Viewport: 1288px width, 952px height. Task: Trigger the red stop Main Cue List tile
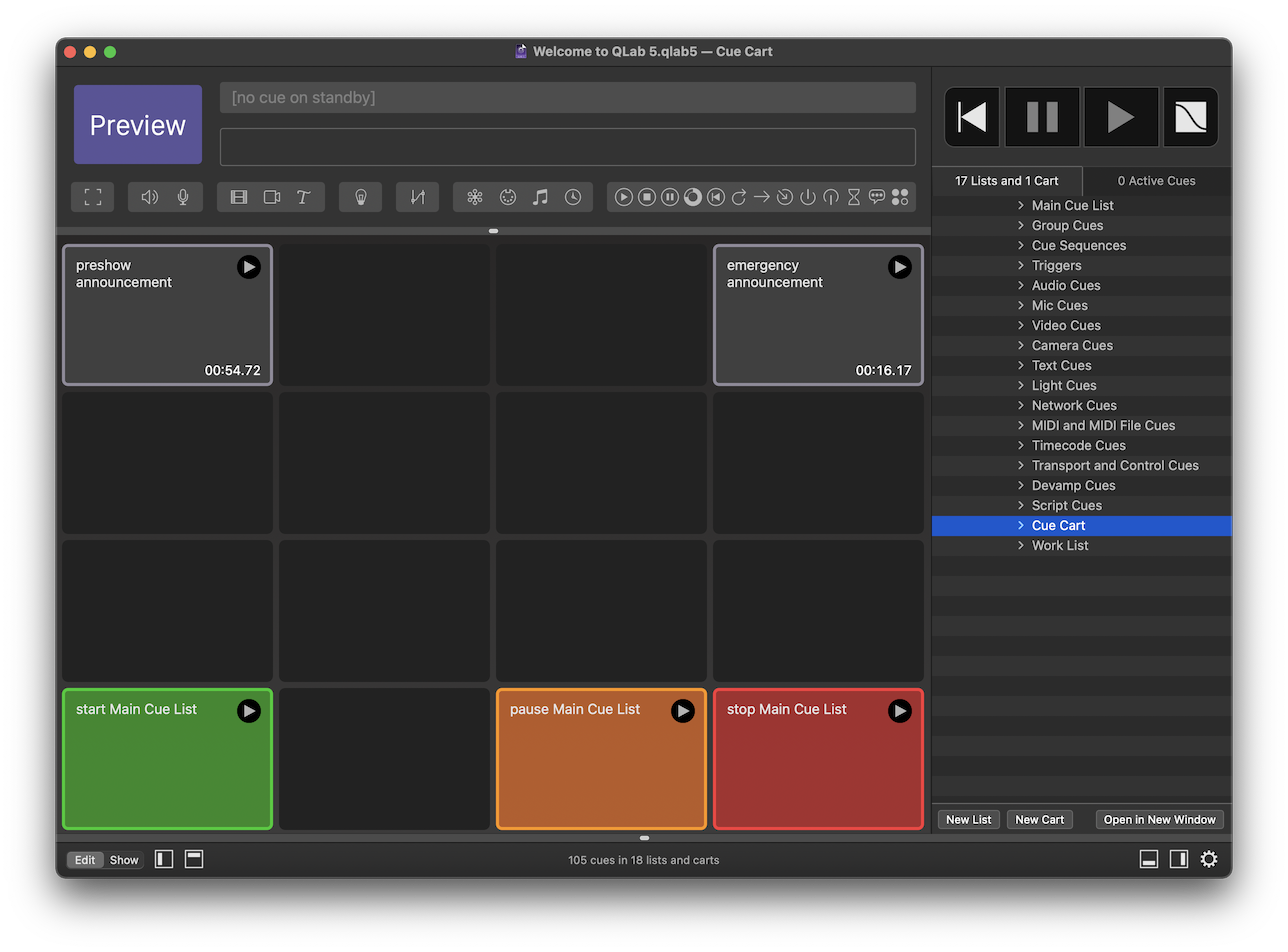point(899,711)
